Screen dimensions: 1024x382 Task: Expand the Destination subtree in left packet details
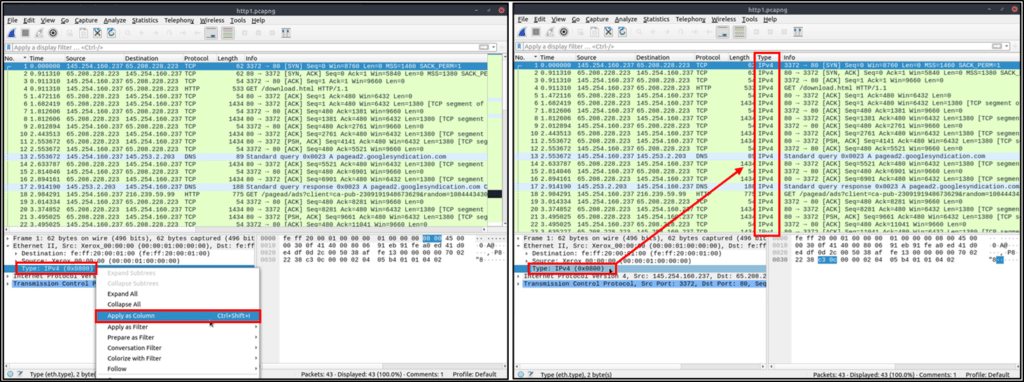coord(16,253)
